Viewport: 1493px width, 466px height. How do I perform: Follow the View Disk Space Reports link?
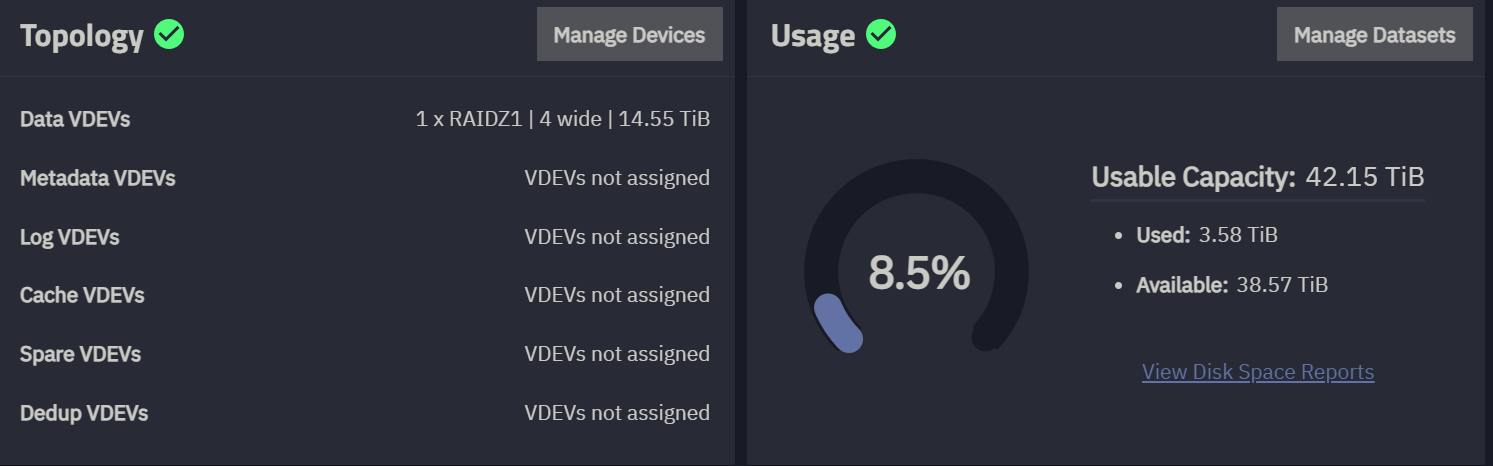(1257, 372)
